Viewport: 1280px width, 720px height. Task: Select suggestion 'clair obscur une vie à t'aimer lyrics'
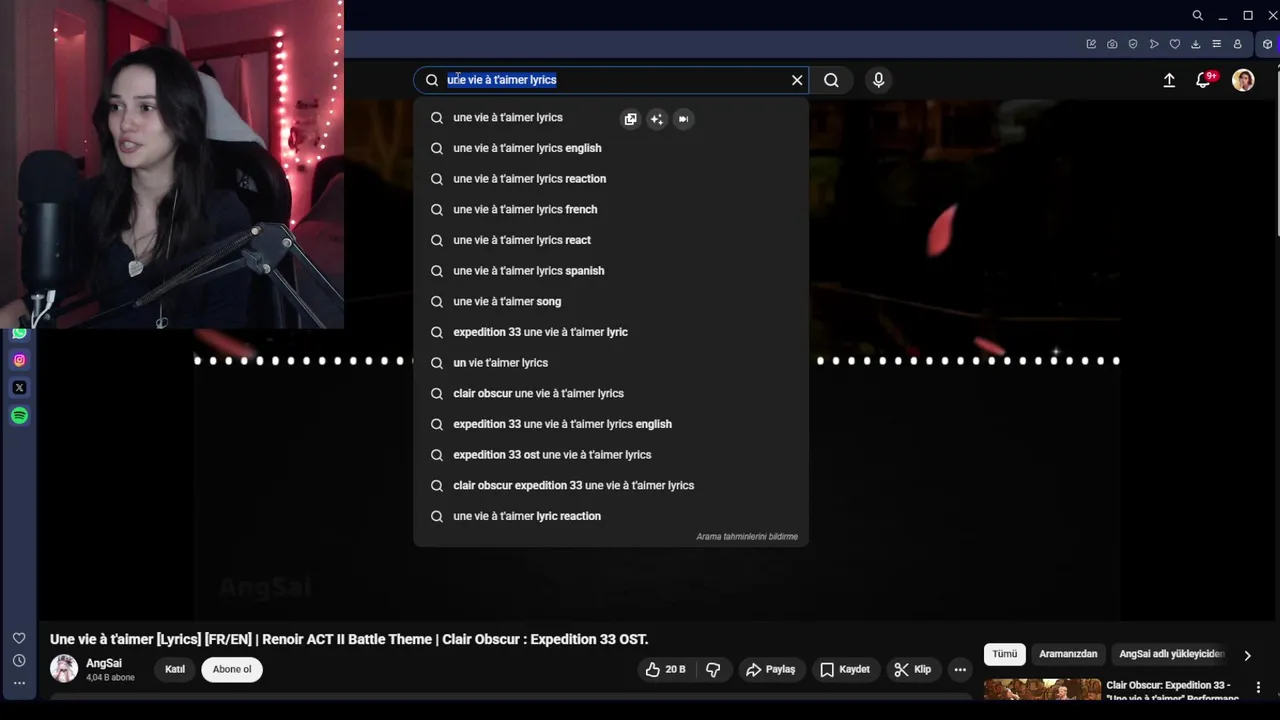click(610, 393)
